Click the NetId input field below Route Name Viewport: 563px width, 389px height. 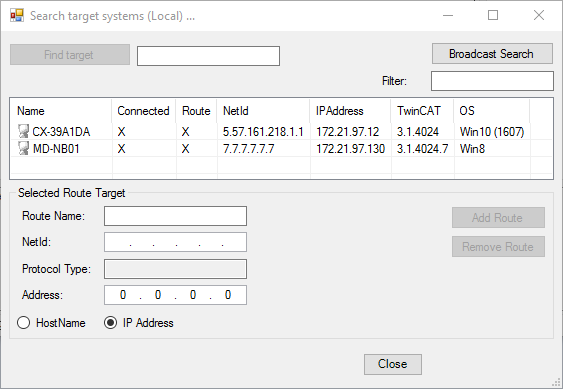175,242
